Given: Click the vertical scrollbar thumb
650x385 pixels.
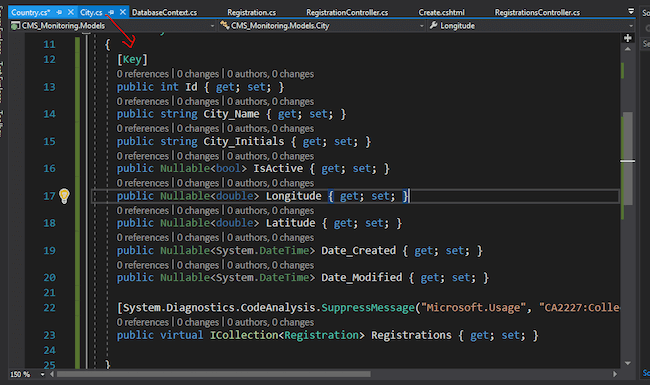Looking at the screenshot, I should (628, 158).
